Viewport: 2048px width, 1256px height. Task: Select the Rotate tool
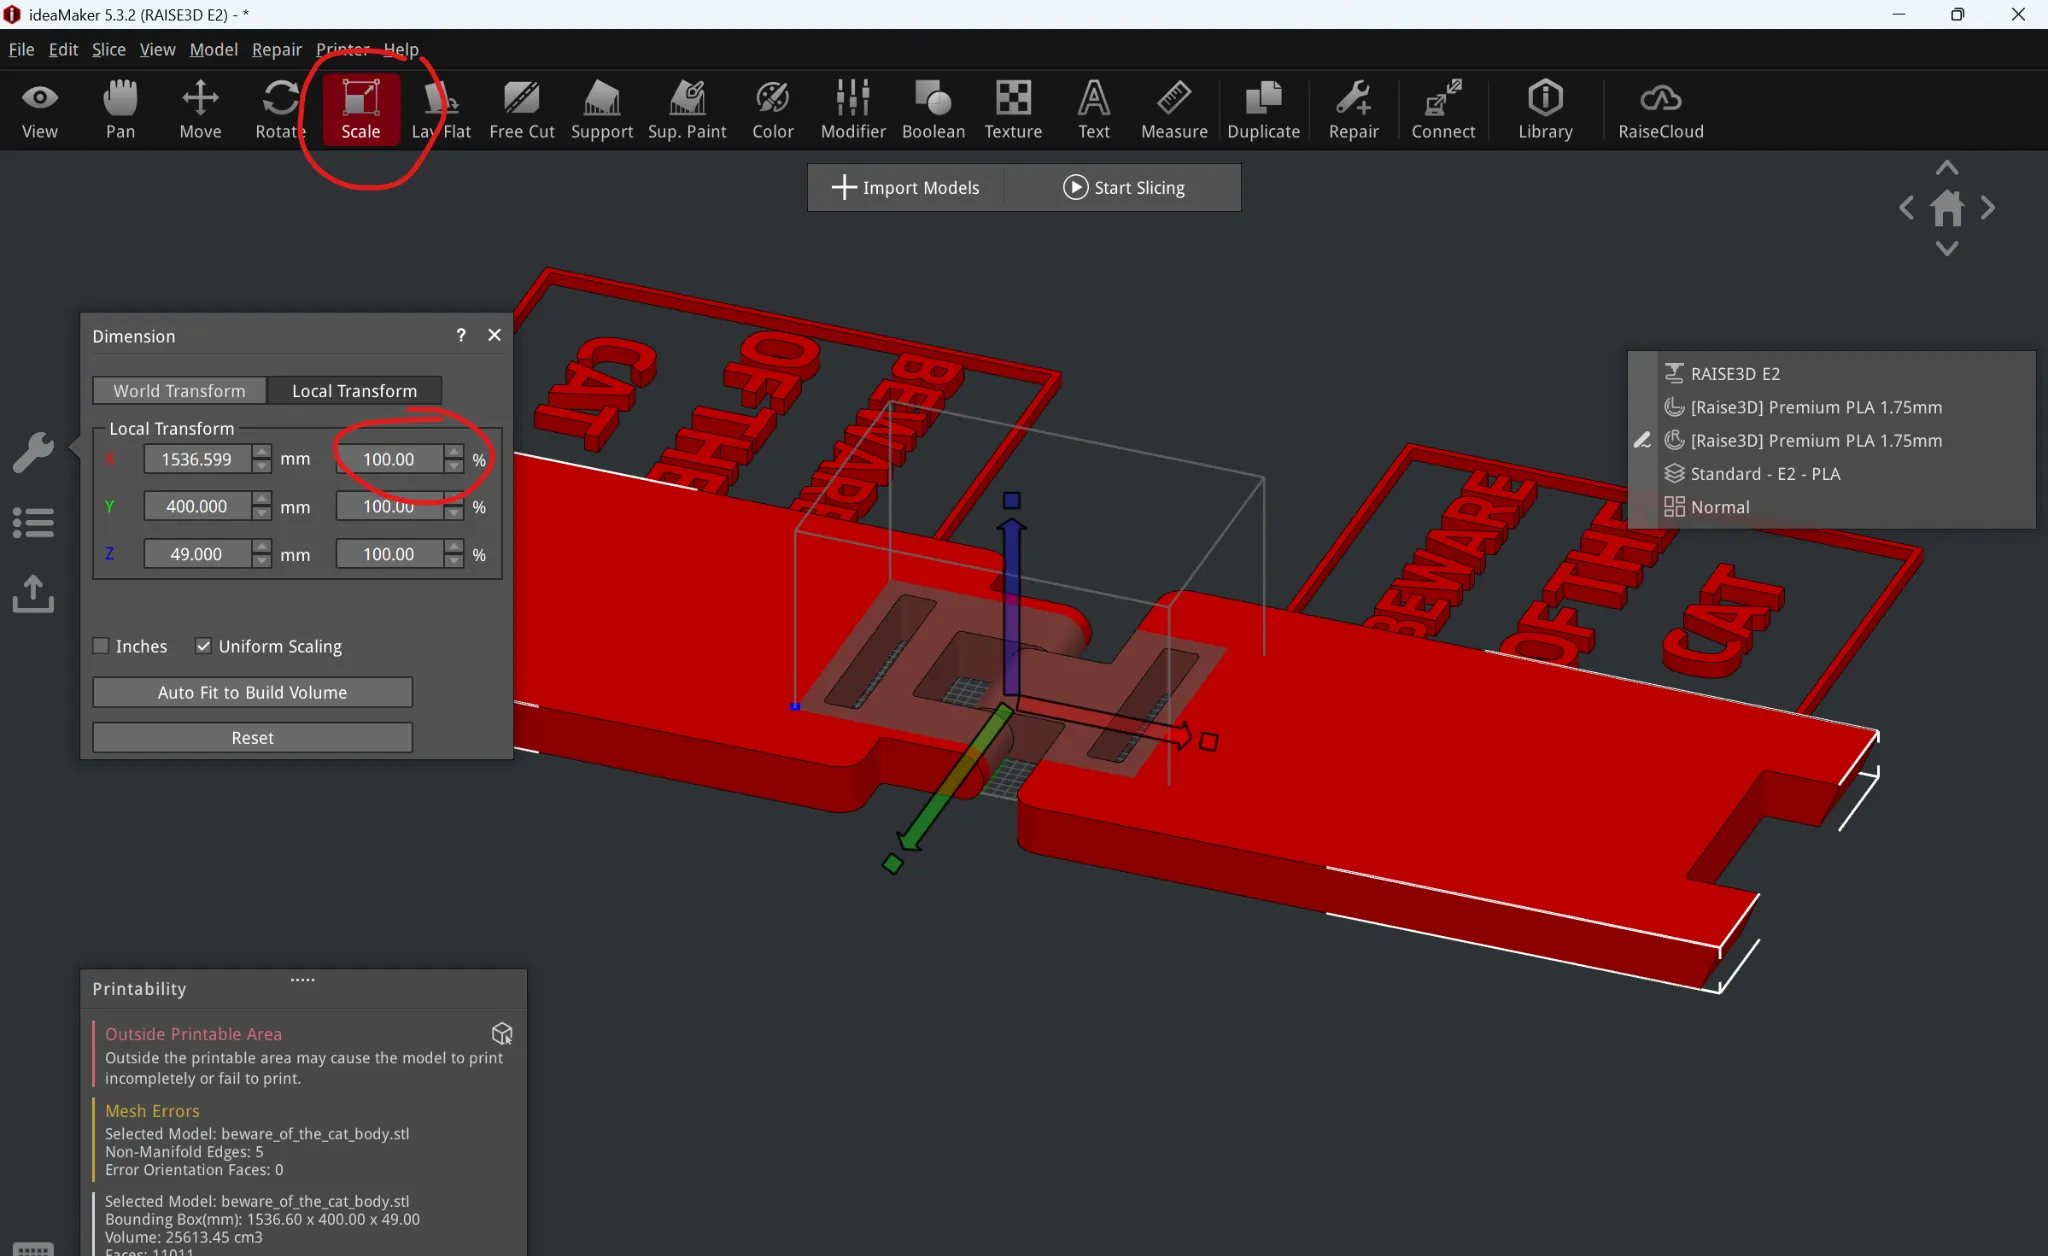pyautogui.click(x=280, y=110)
